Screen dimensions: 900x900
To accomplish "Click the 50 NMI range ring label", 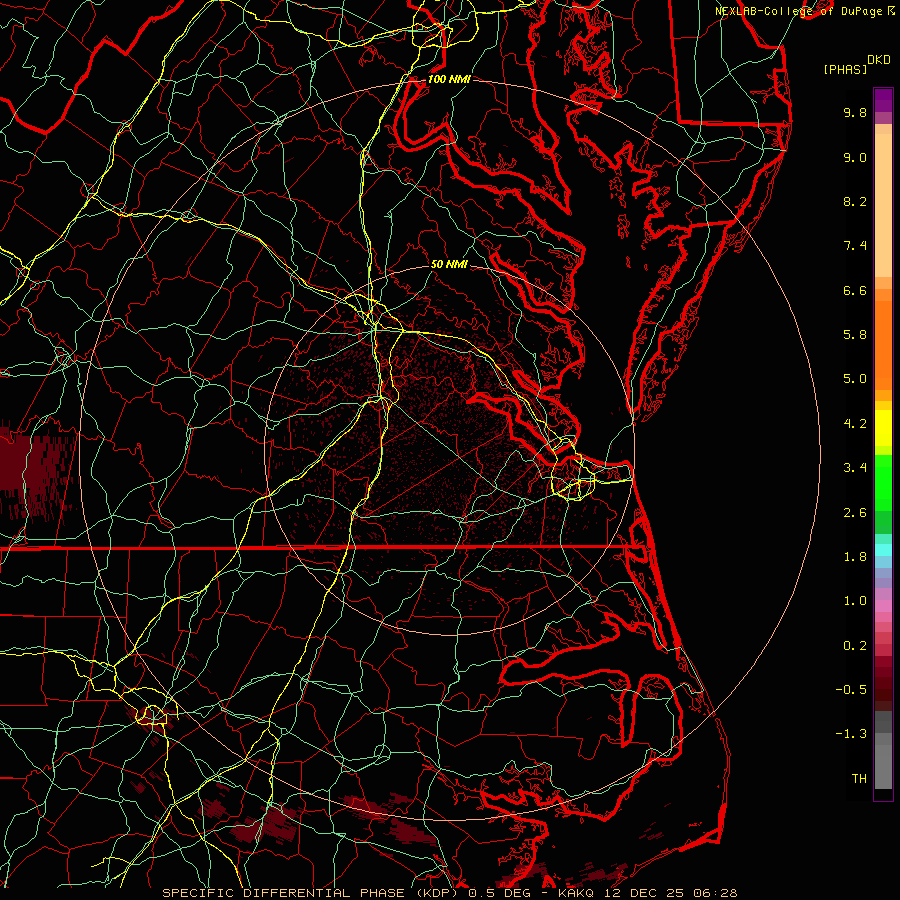I will [x=449, y=264].
